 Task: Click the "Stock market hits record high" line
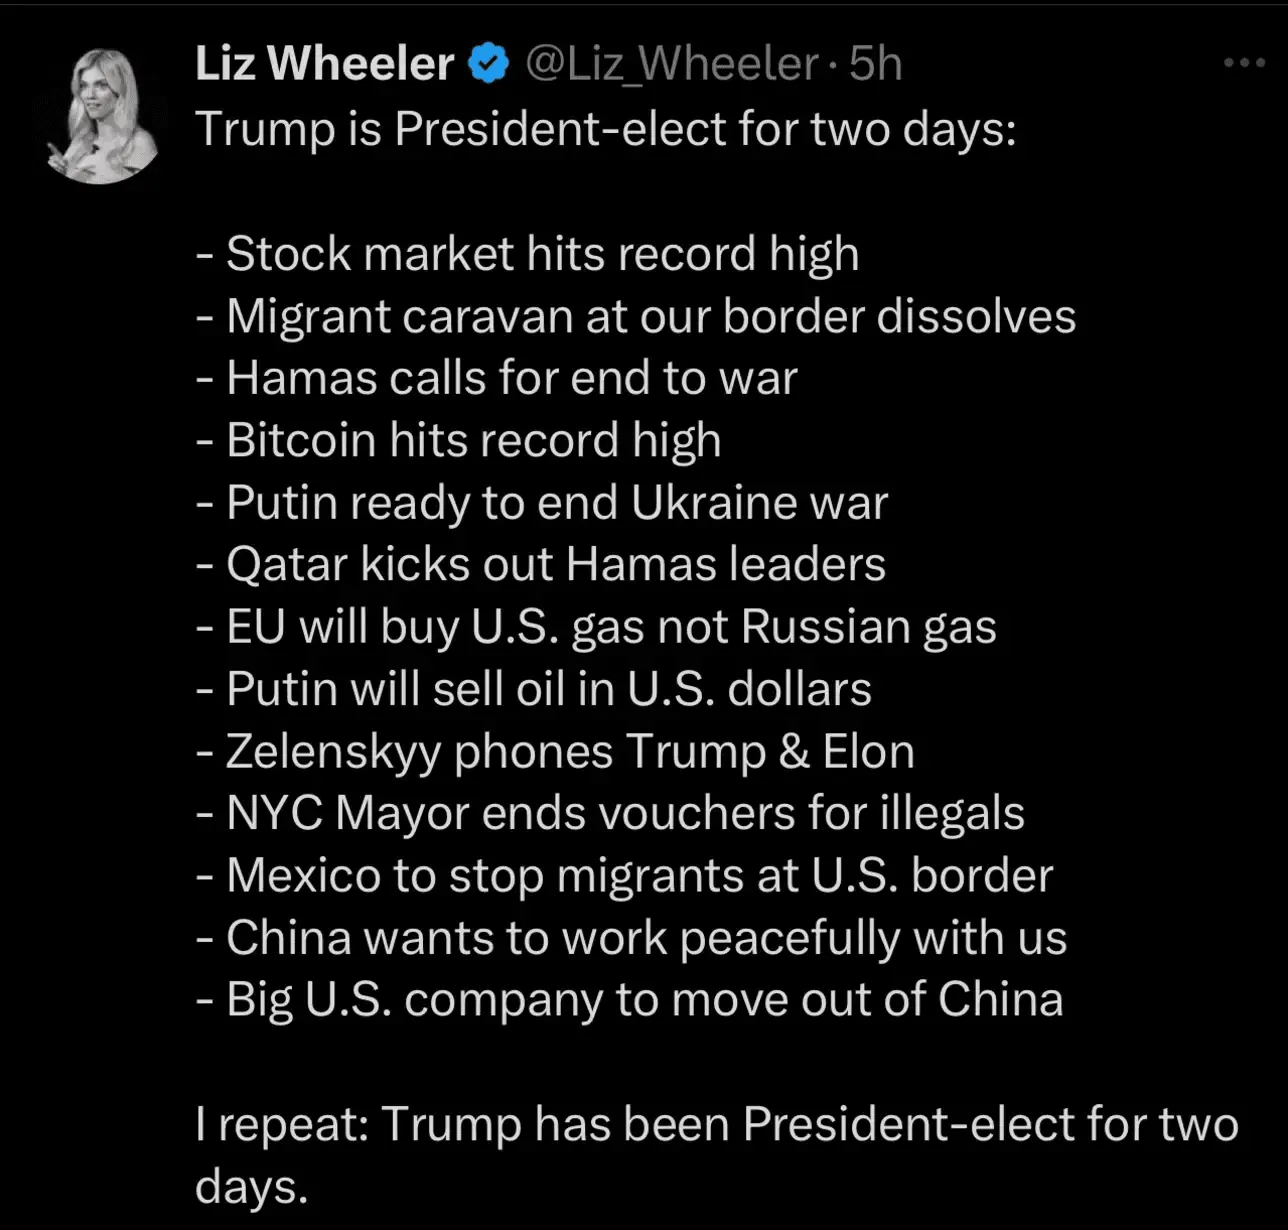click(542, 253)
